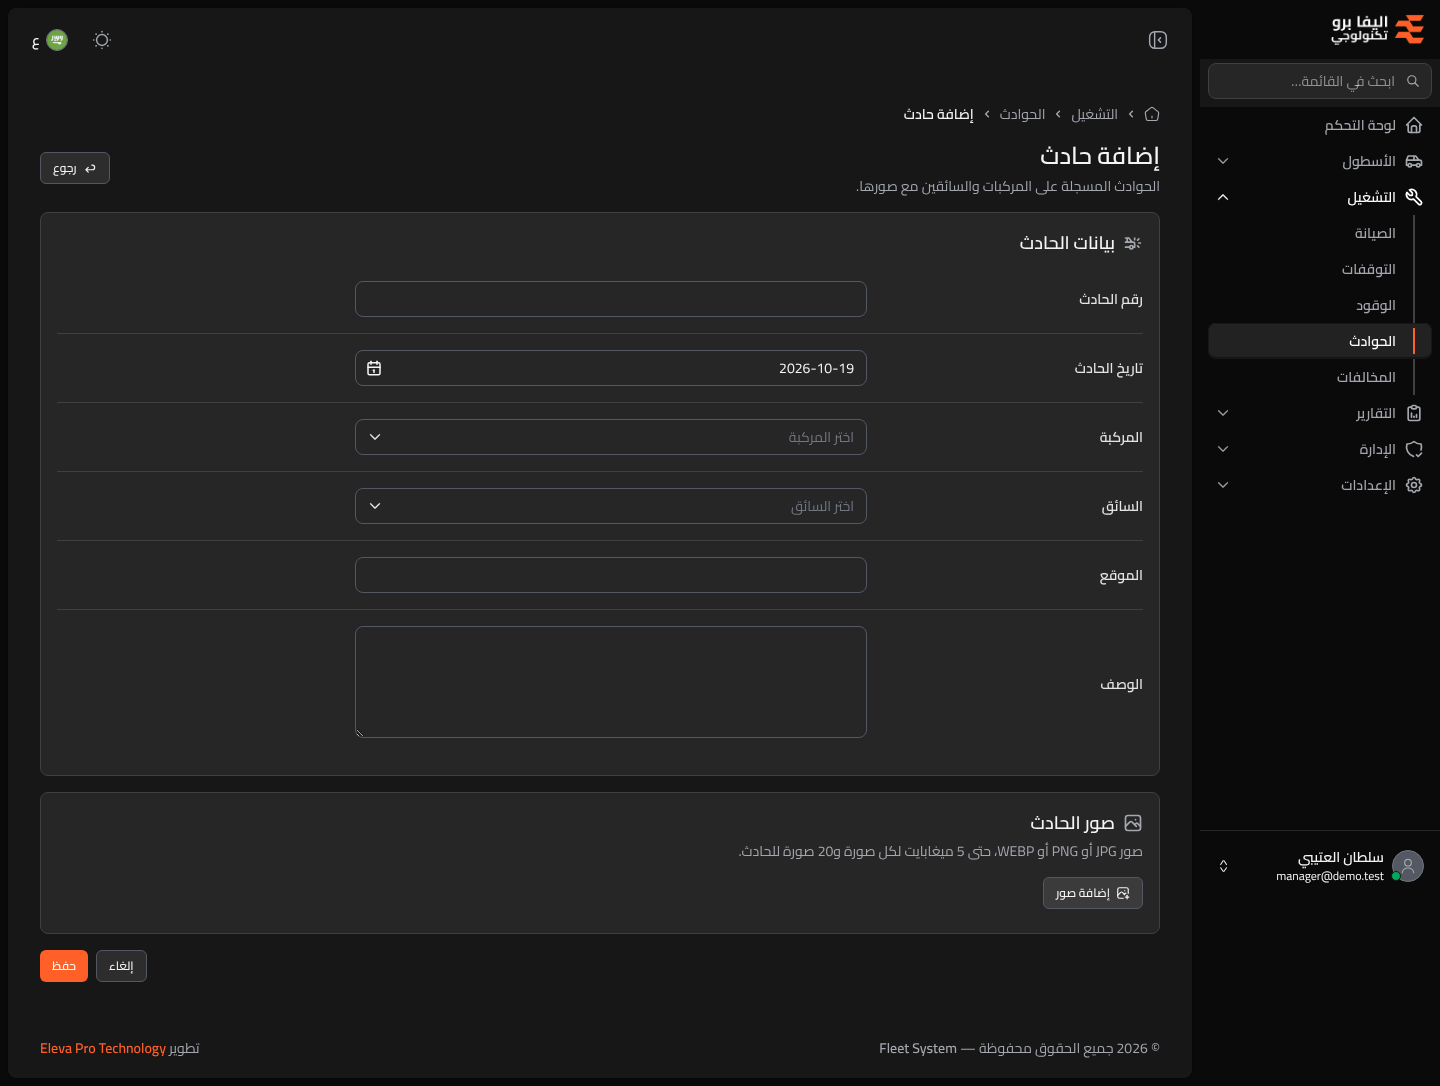1440x1086 pixels.
Task: Click the fleet truck icon
Action: (1414, 161)
